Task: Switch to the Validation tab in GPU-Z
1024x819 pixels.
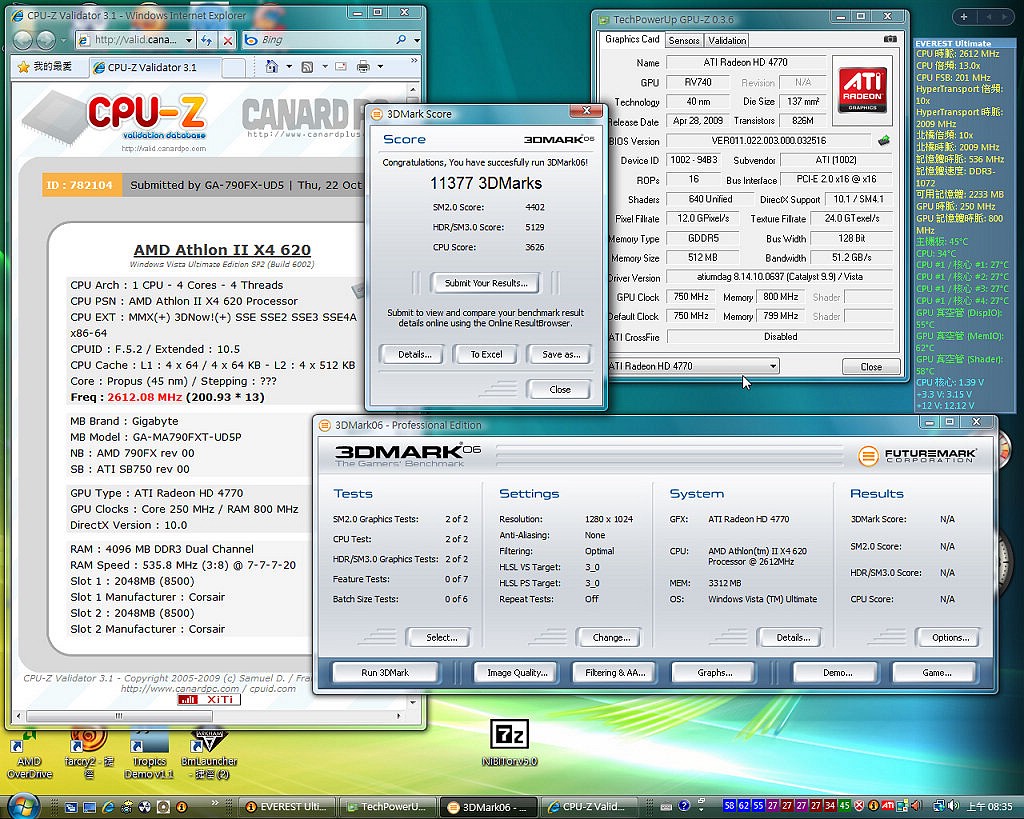Action: 727,40
